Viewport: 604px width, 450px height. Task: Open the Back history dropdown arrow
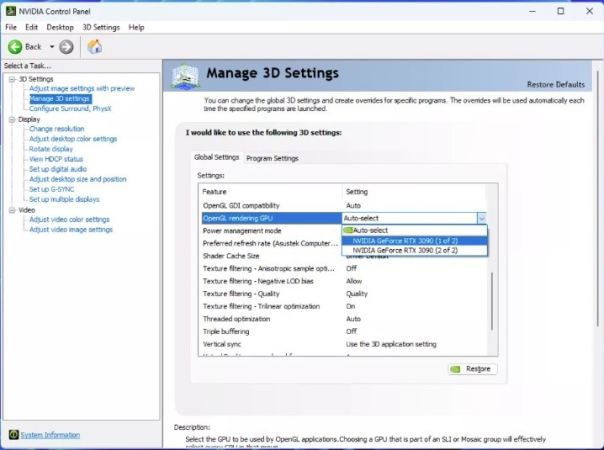click(x=52, y=47)
